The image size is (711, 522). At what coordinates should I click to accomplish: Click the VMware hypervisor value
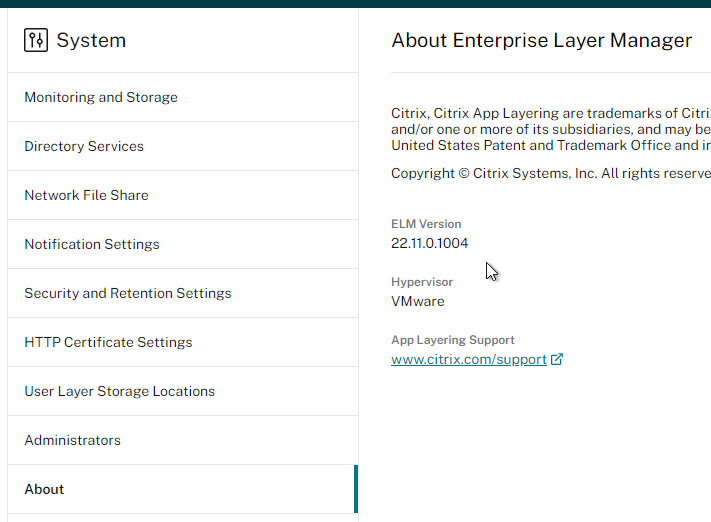pos(418,301)
